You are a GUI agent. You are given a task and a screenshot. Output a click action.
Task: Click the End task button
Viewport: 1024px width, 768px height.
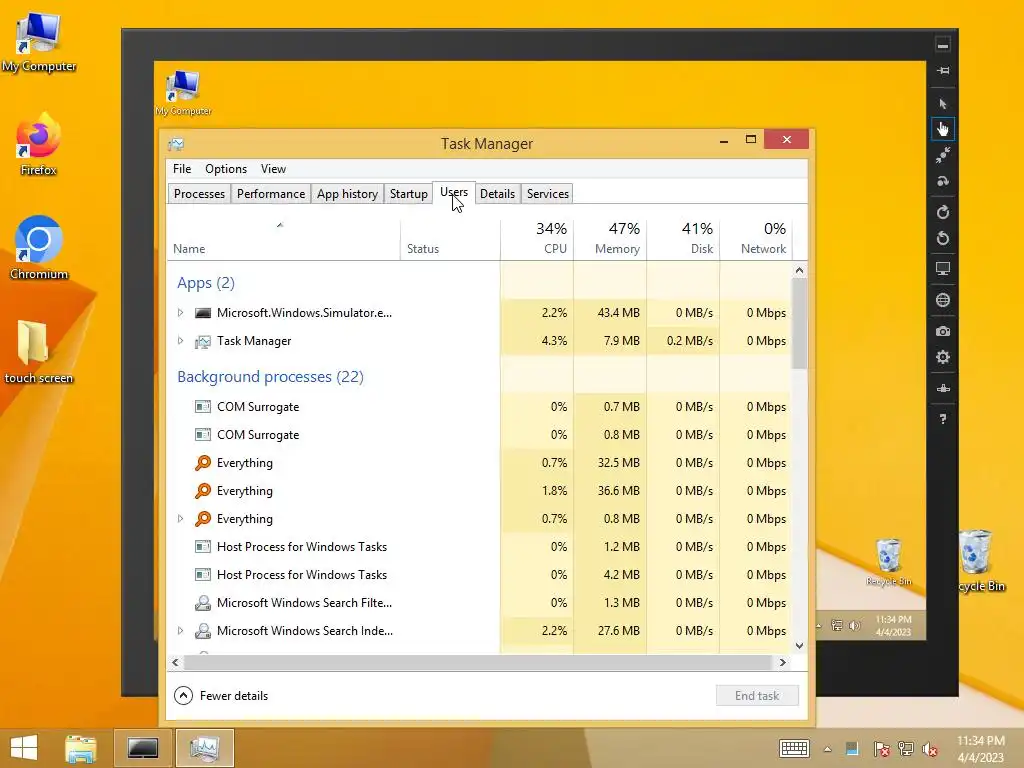point(757,696)
